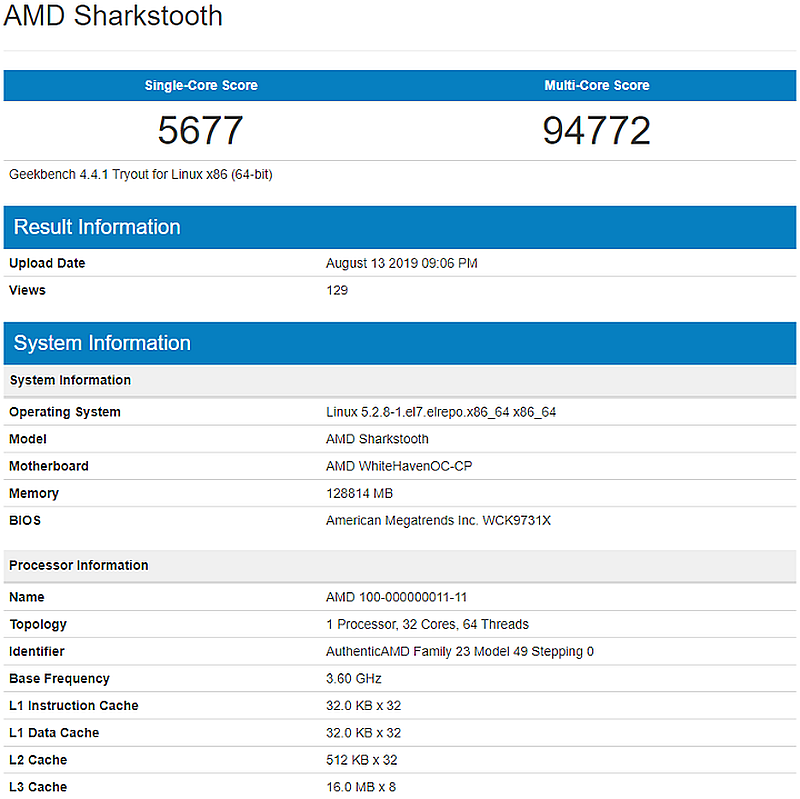Screen dimensions: 800x799
Task: Select the Operating System value text
Action: (x=442, y=411)
